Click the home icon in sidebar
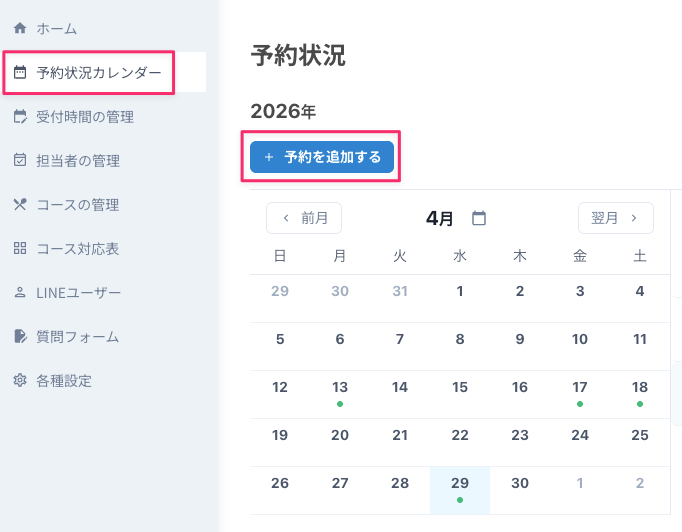Viewport: 682px width, 532px height. coord(20,28)
